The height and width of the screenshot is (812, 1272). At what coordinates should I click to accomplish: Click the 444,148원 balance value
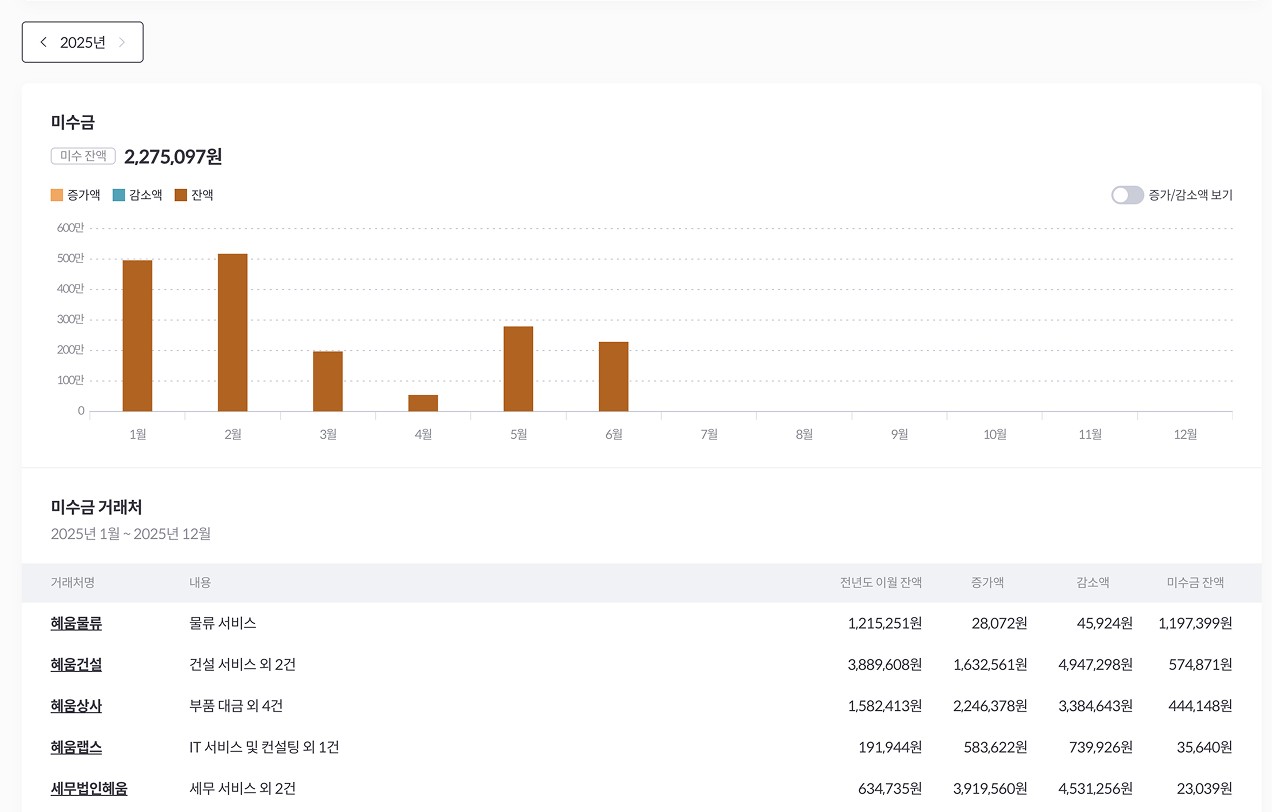[1200, 706]
